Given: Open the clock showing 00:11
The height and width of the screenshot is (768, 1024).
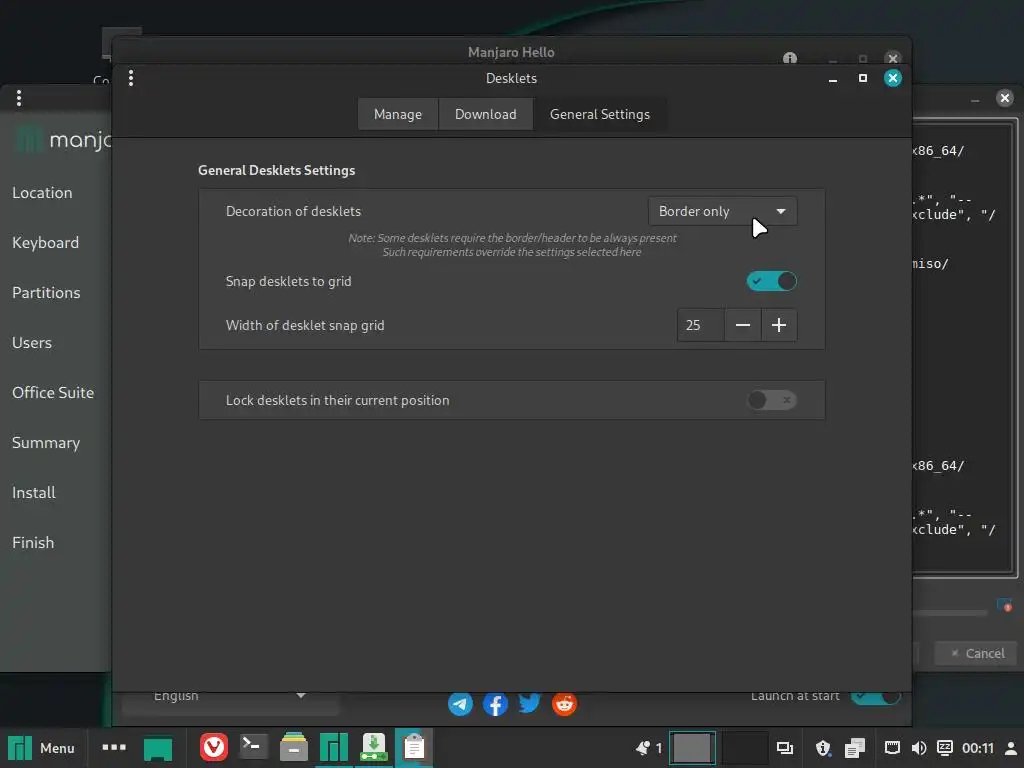Looking at the screenshot, I should coord(978,748).
